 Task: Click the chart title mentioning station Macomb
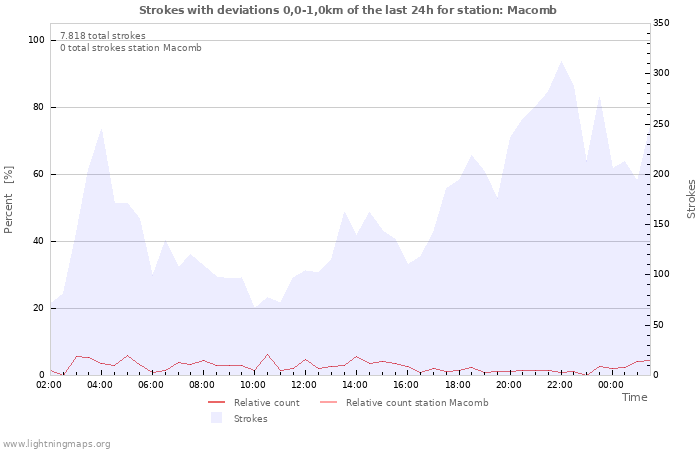[x=348, y=10]
